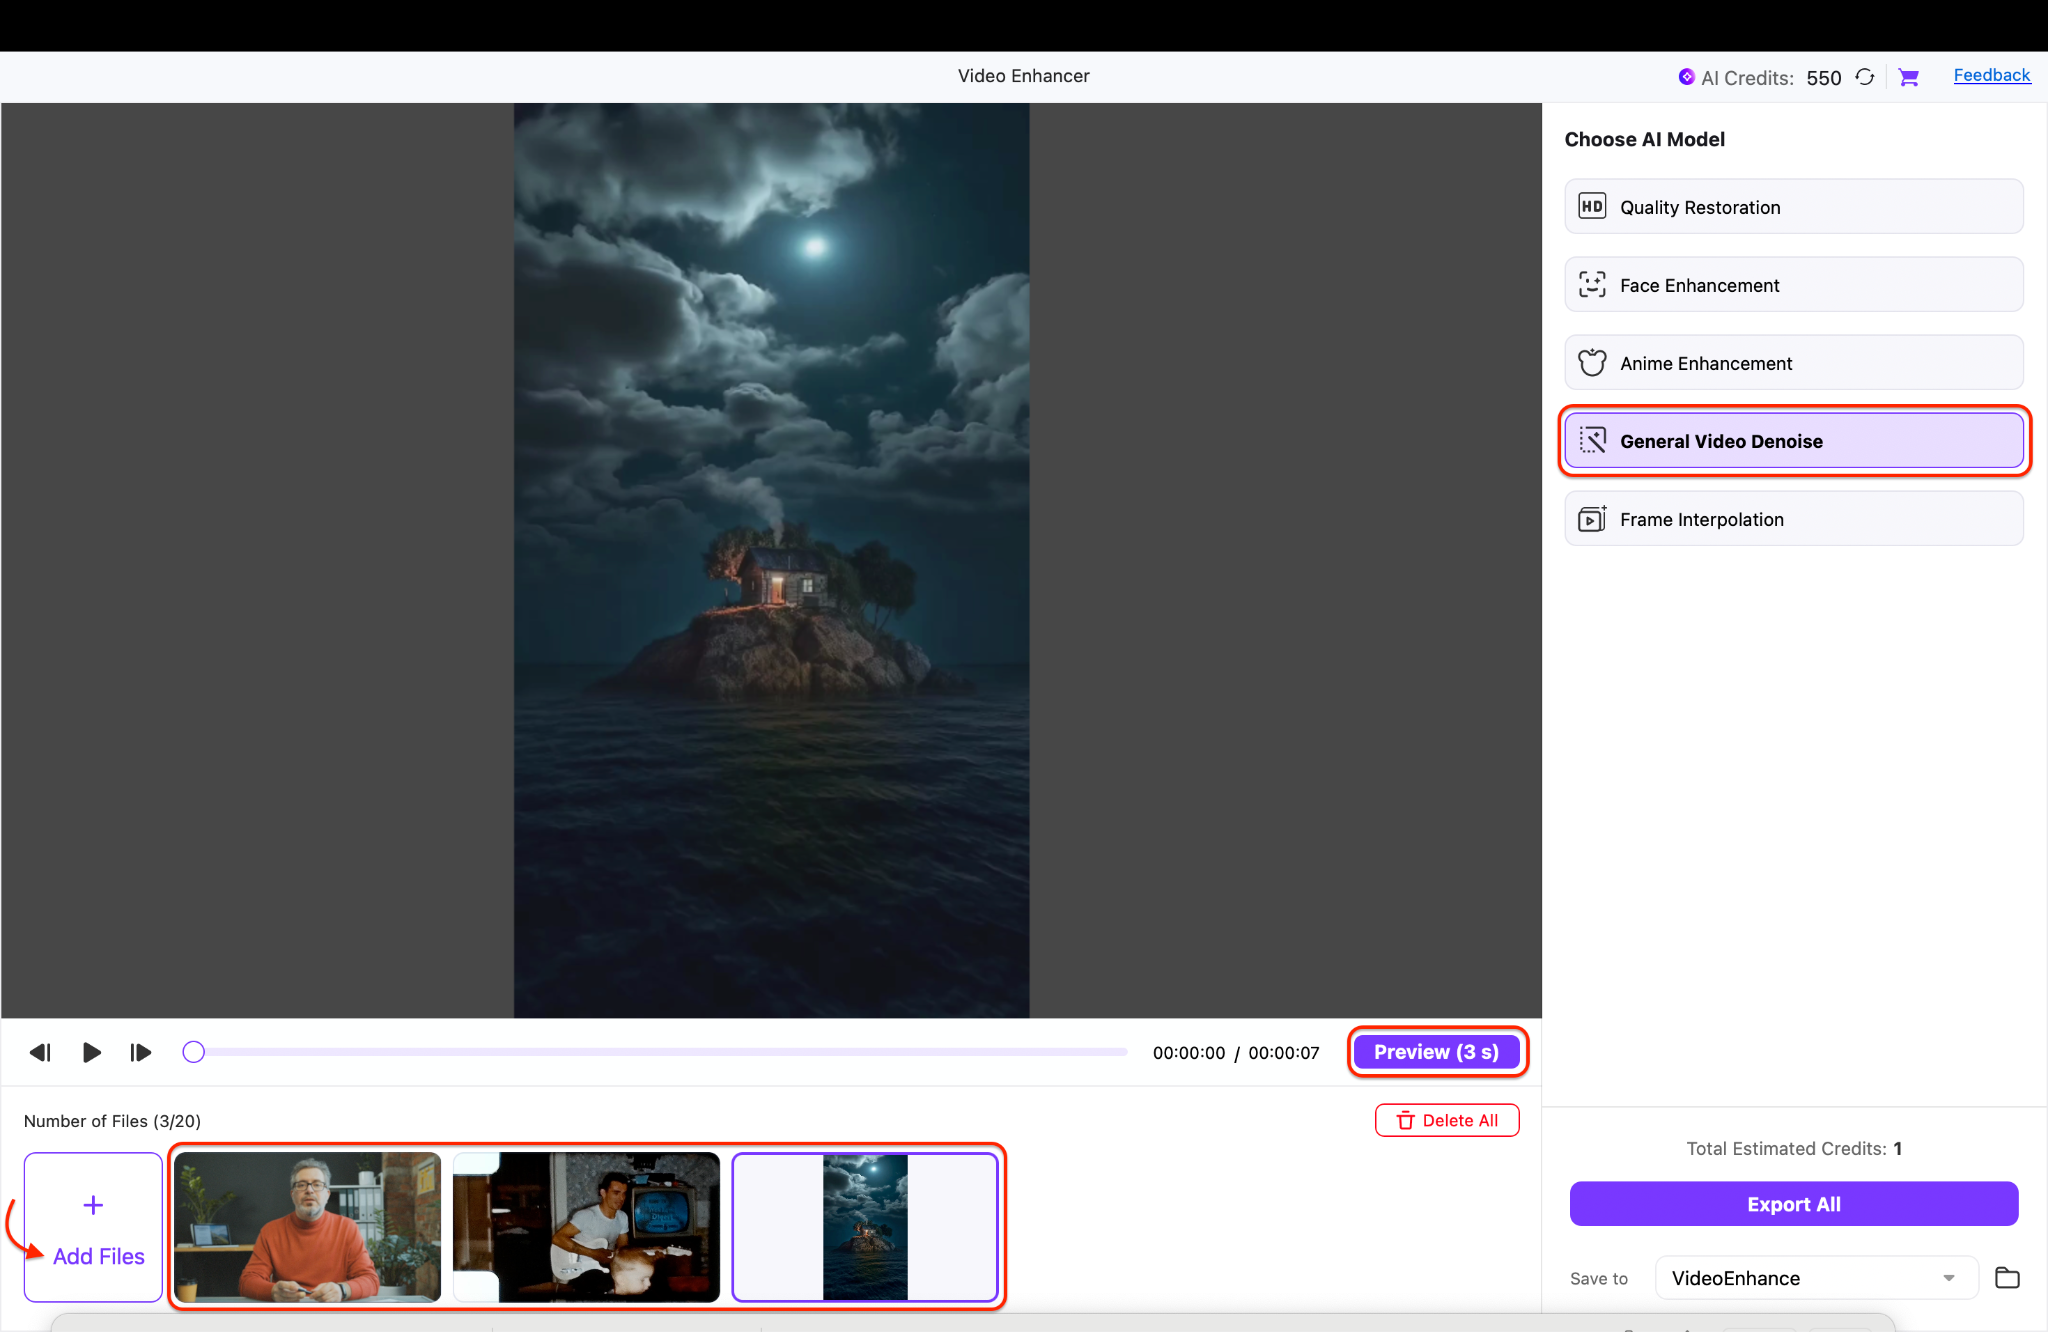Click the Export All button
2048x1332 pixels.
coord(1793,1204)
